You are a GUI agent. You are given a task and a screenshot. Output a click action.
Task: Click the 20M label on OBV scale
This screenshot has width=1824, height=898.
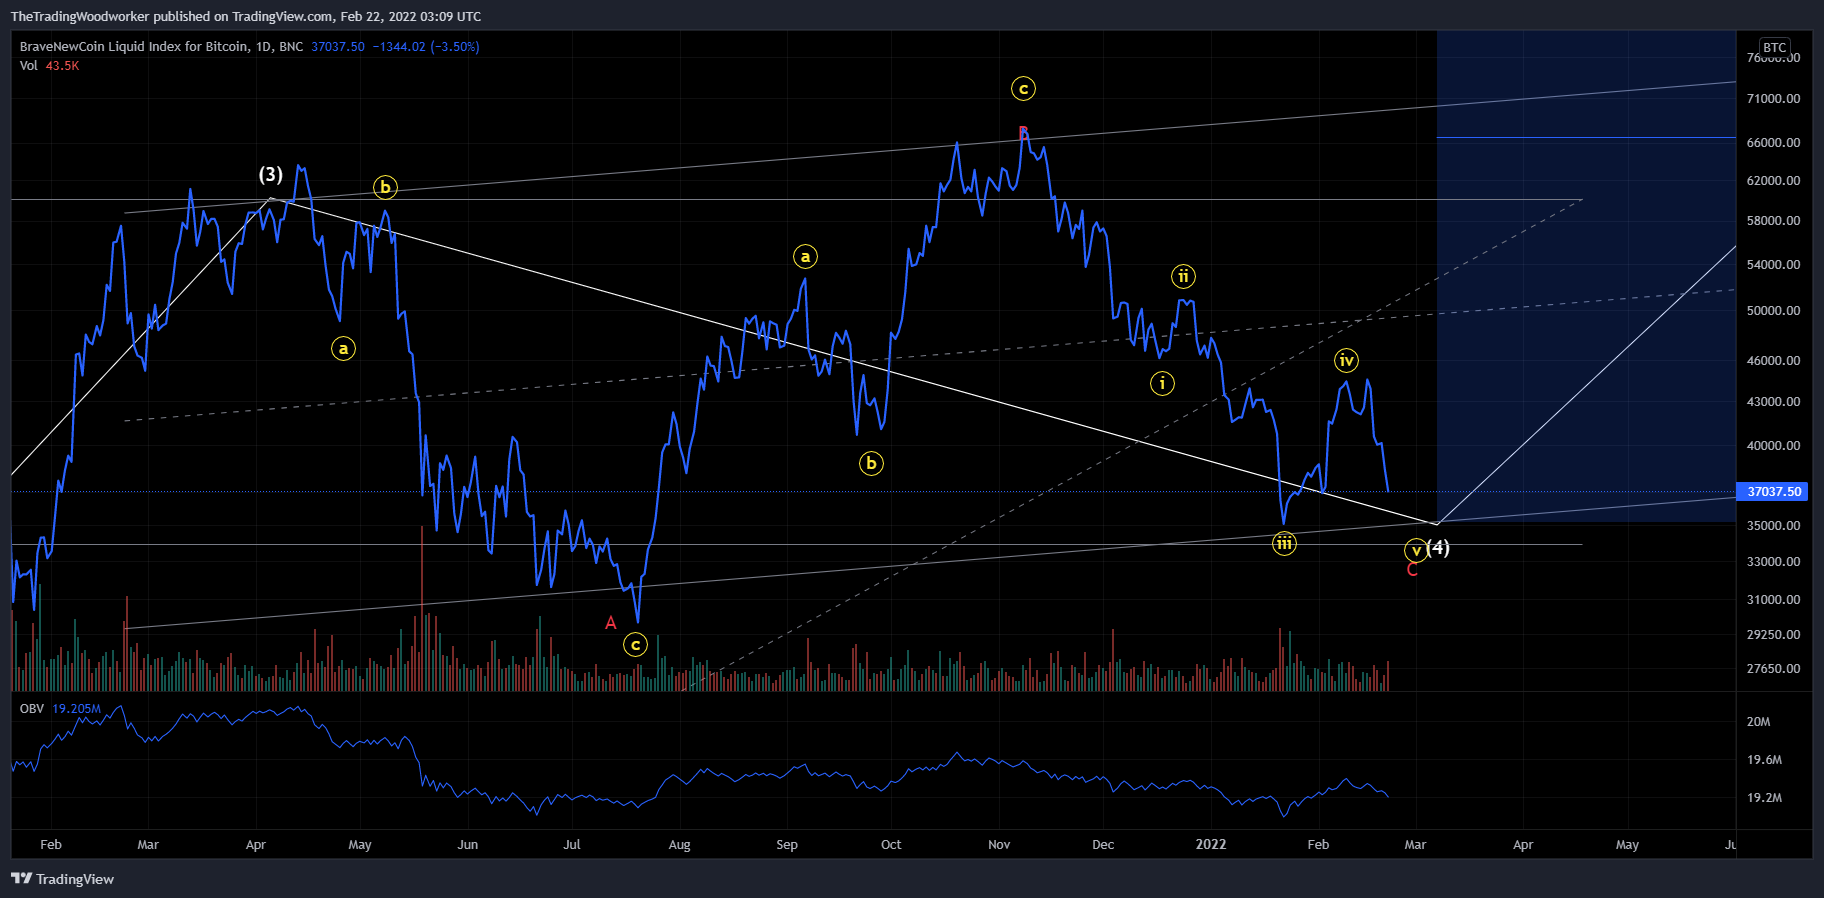1758,722
